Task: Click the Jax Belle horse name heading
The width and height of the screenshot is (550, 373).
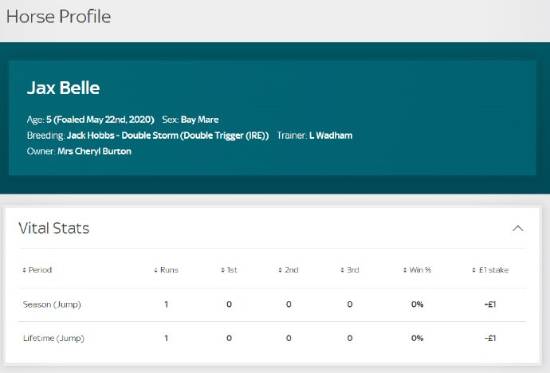Action: coord(63,88)
